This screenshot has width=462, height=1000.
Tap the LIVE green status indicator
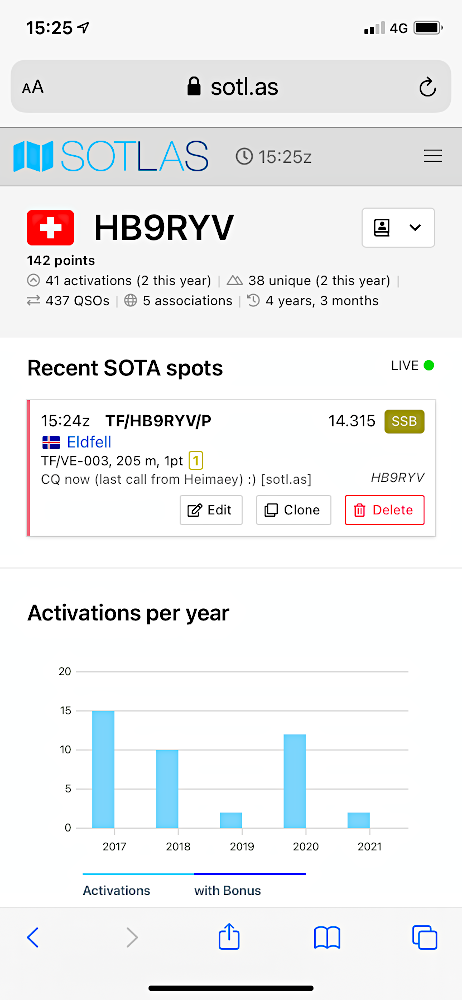point(429,365)
